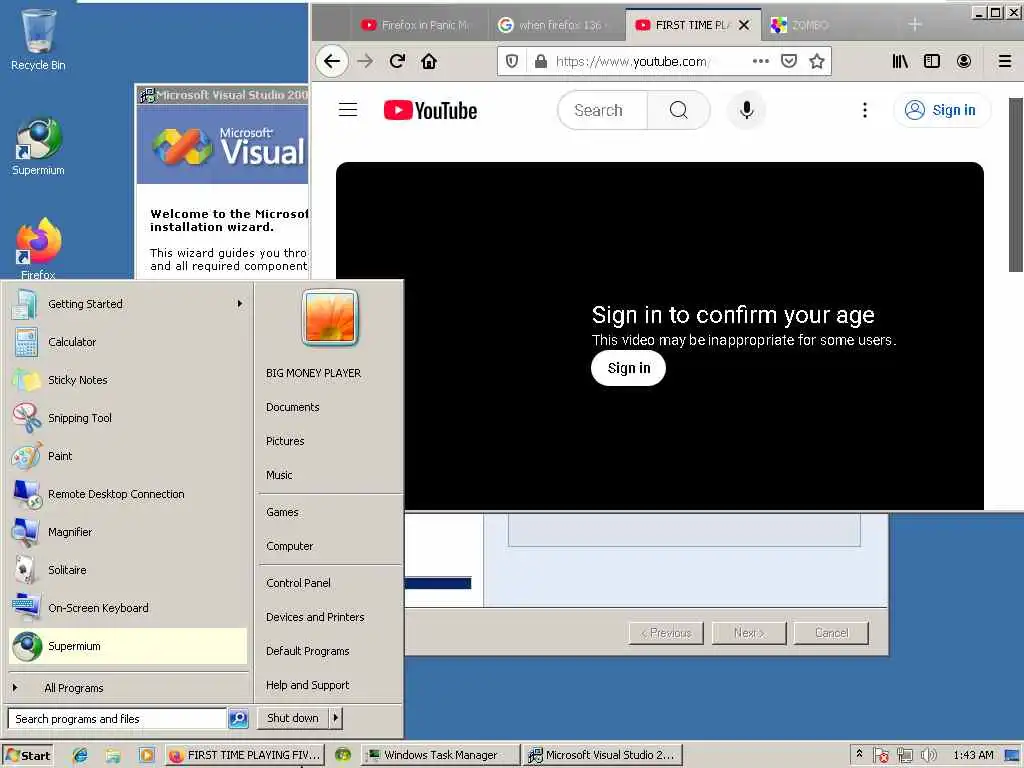This screenshot has height=768, width=1024.
Task: Click the Search programs and files box
Action: pos(117,719)
